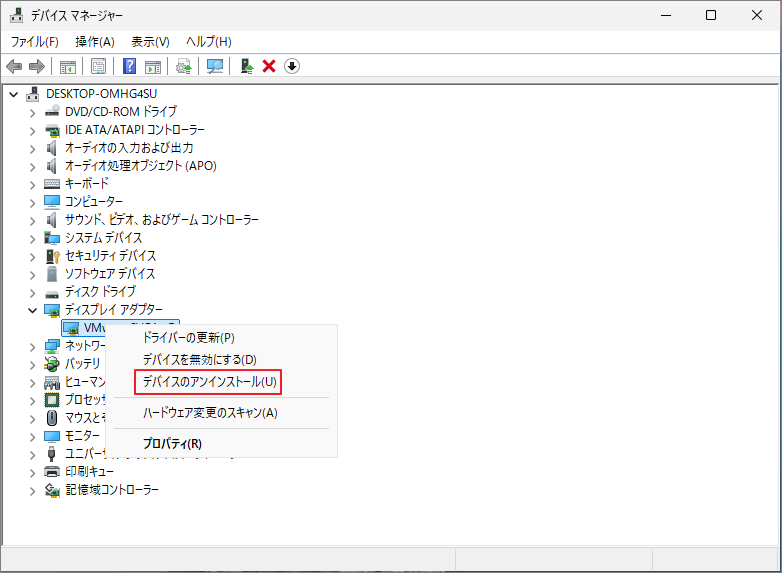This screenshot has height=573, width=782.
Task: Select the オーディオ処理オブジェクト (APO) row
Action: 141,166
